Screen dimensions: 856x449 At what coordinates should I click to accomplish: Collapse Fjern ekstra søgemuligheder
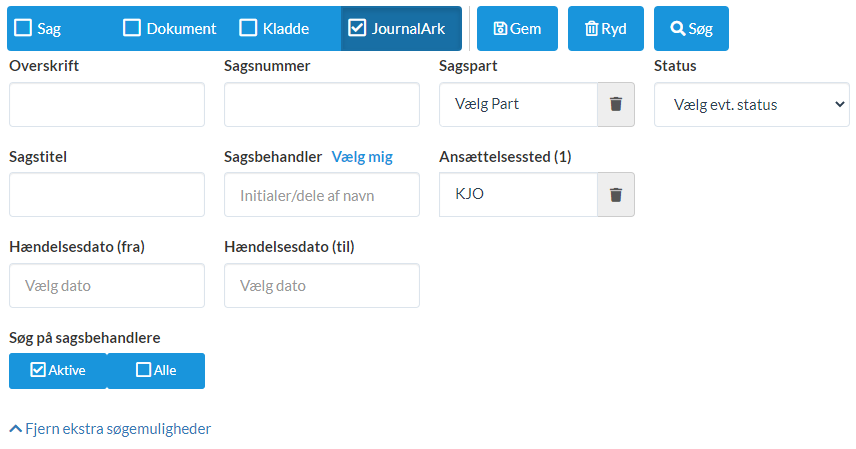click(110, 428)
